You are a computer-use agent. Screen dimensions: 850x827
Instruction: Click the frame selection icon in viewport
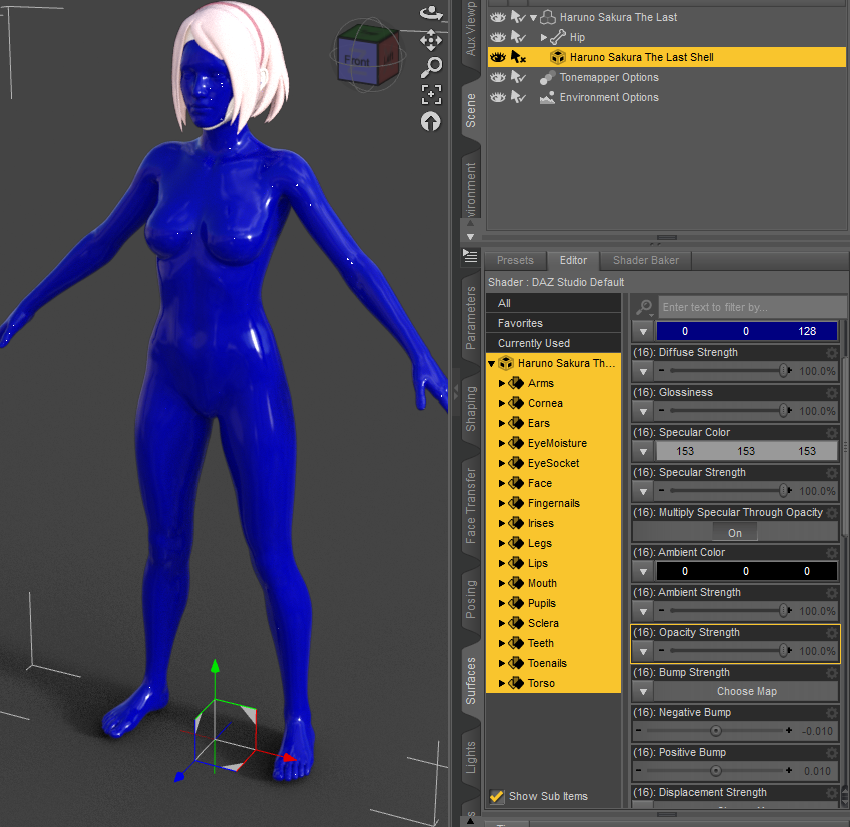tap(431, 94)
